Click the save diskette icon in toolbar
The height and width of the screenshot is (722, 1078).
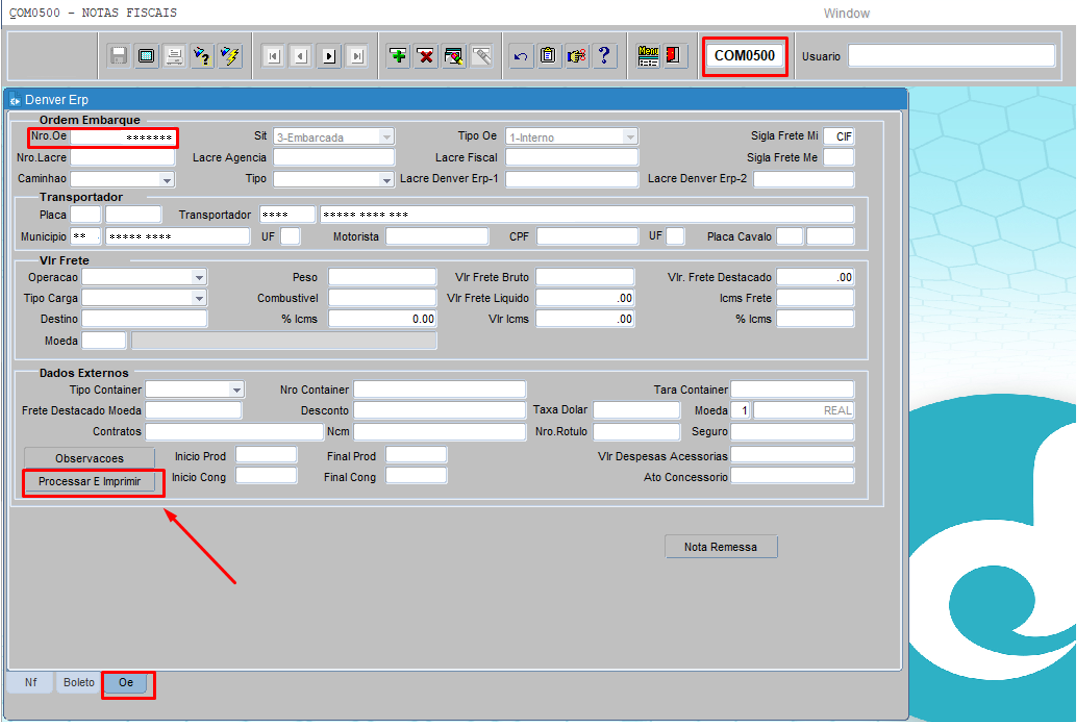pyautogui.click(x=119, y=56)
